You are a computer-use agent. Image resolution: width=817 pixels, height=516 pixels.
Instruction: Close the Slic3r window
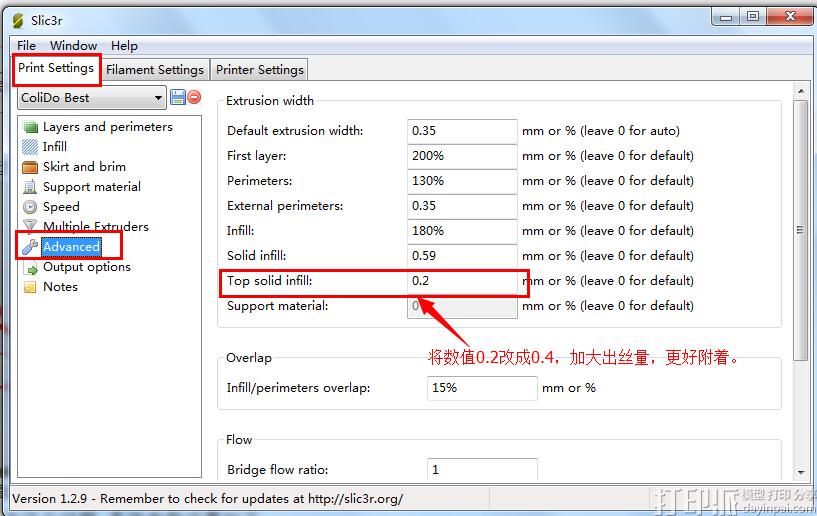789,17
